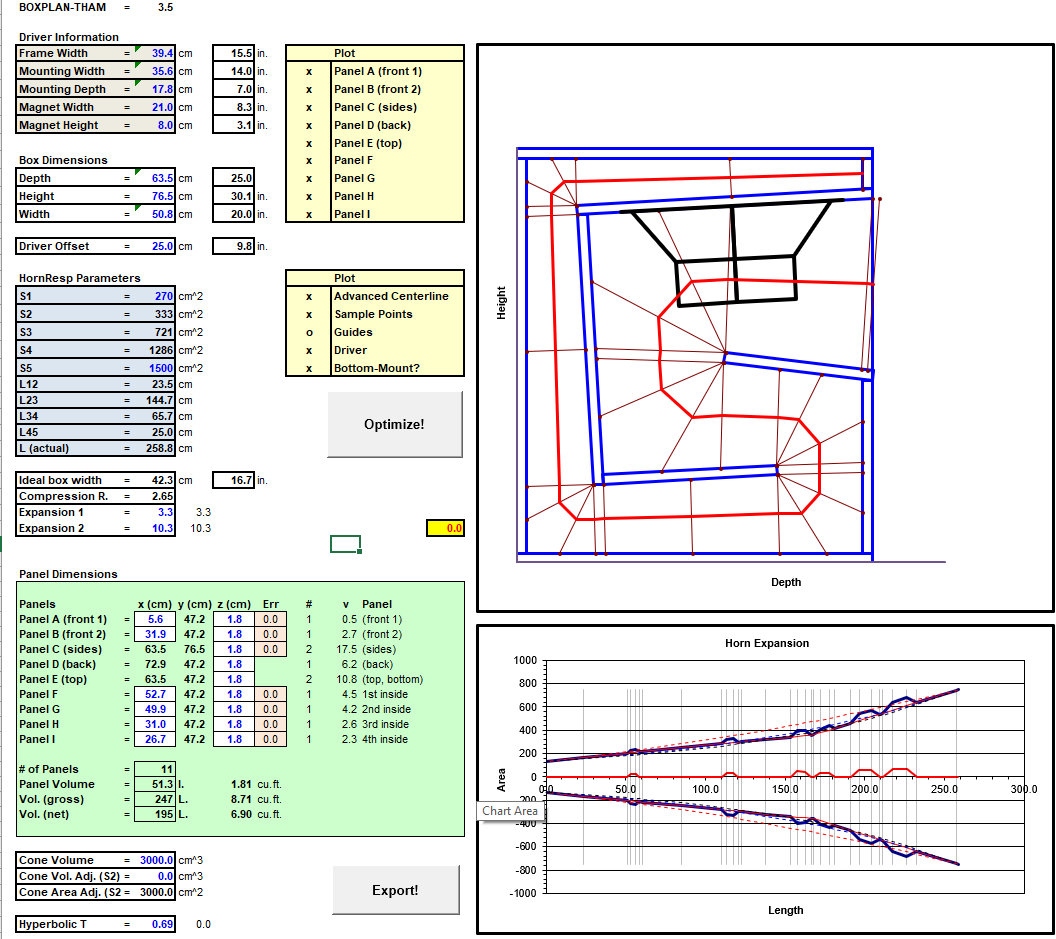Viewport: 1056px width, 939px height.
Task: Click Panel Volume value 51.3
Action: pyautogui.click(x=155, y=784)
